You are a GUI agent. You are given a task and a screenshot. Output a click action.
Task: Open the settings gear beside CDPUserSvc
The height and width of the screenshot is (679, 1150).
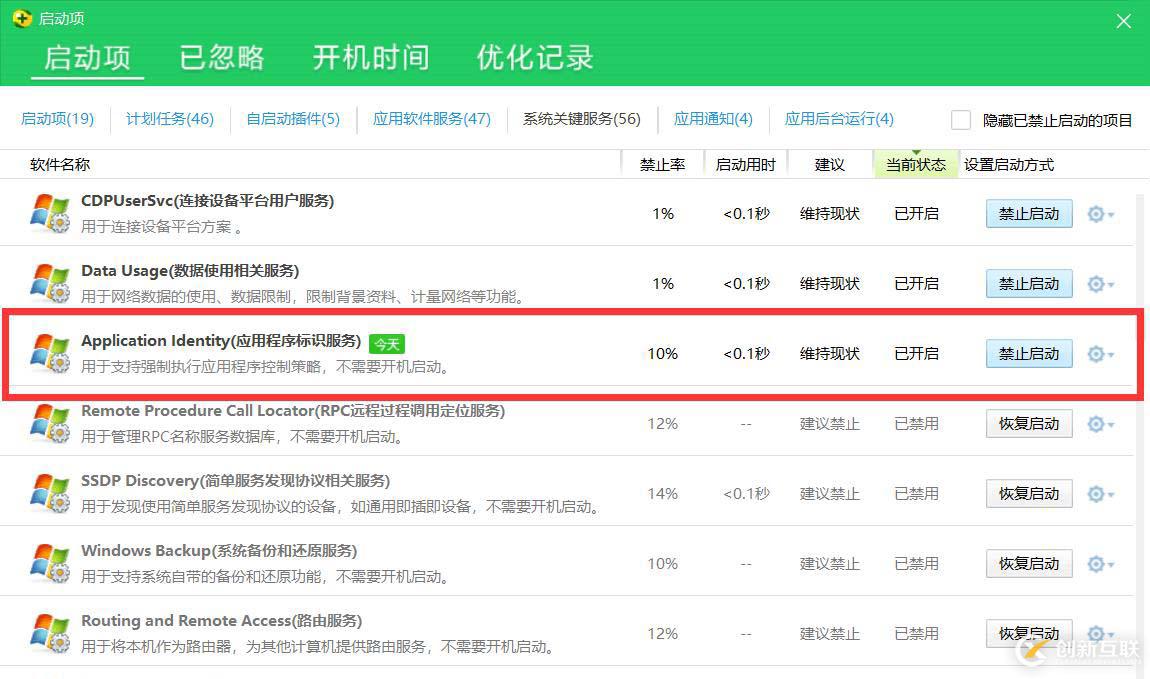pyautogui.click(x=1095, y=213)
